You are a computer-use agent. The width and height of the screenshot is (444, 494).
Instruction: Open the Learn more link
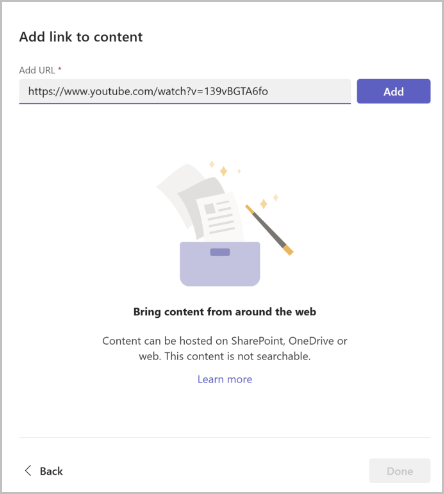click(x=225, y=379)
